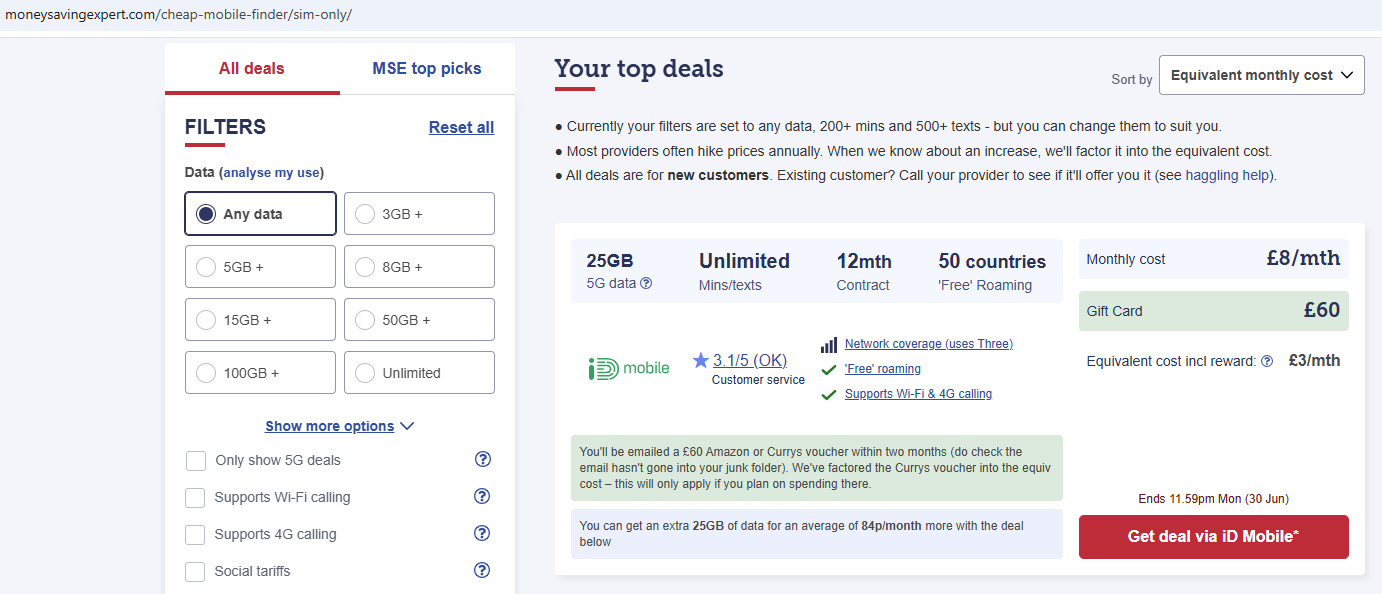Select the All deals tab

click(x=252, y=69)
